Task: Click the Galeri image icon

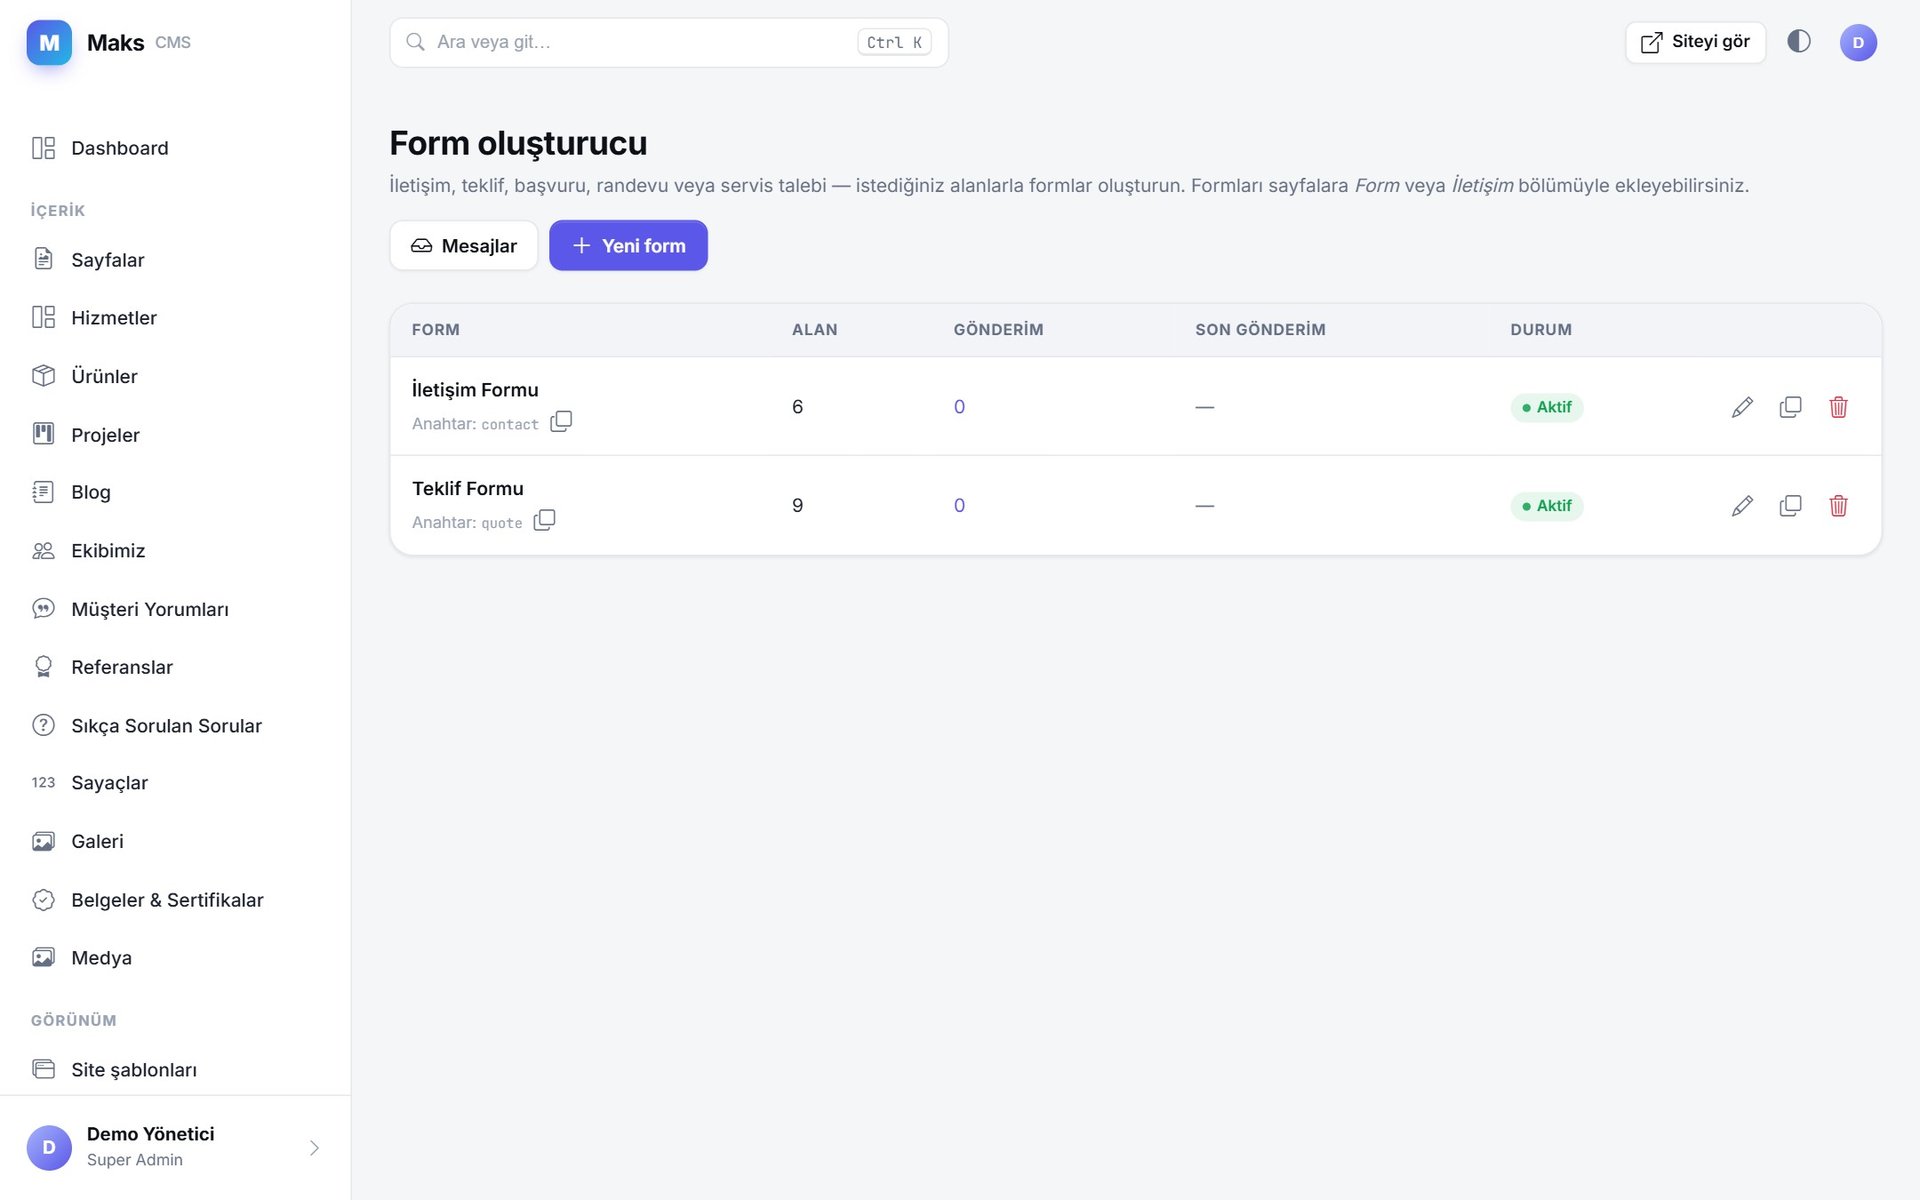Action: 43,841
